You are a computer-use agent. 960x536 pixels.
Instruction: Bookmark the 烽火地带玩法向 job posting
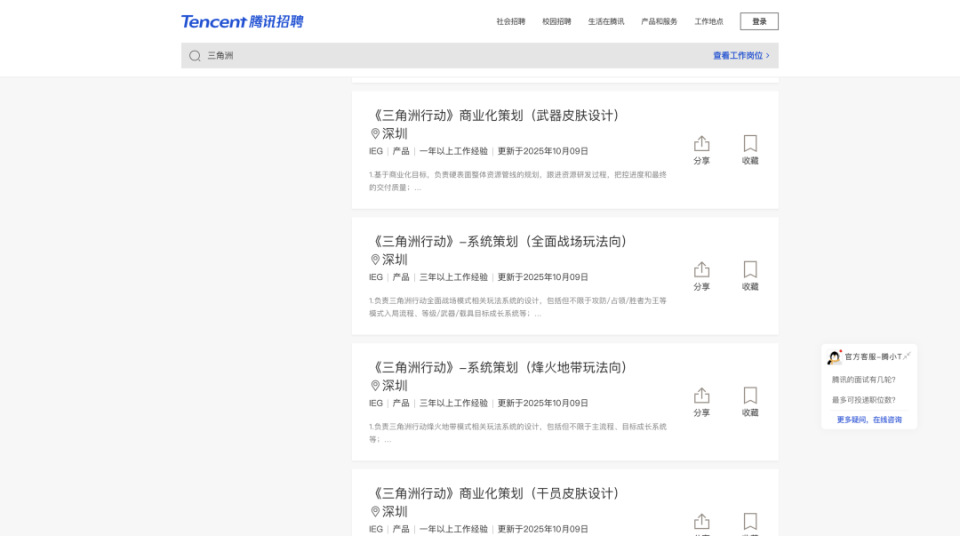(x=750, y=402)
